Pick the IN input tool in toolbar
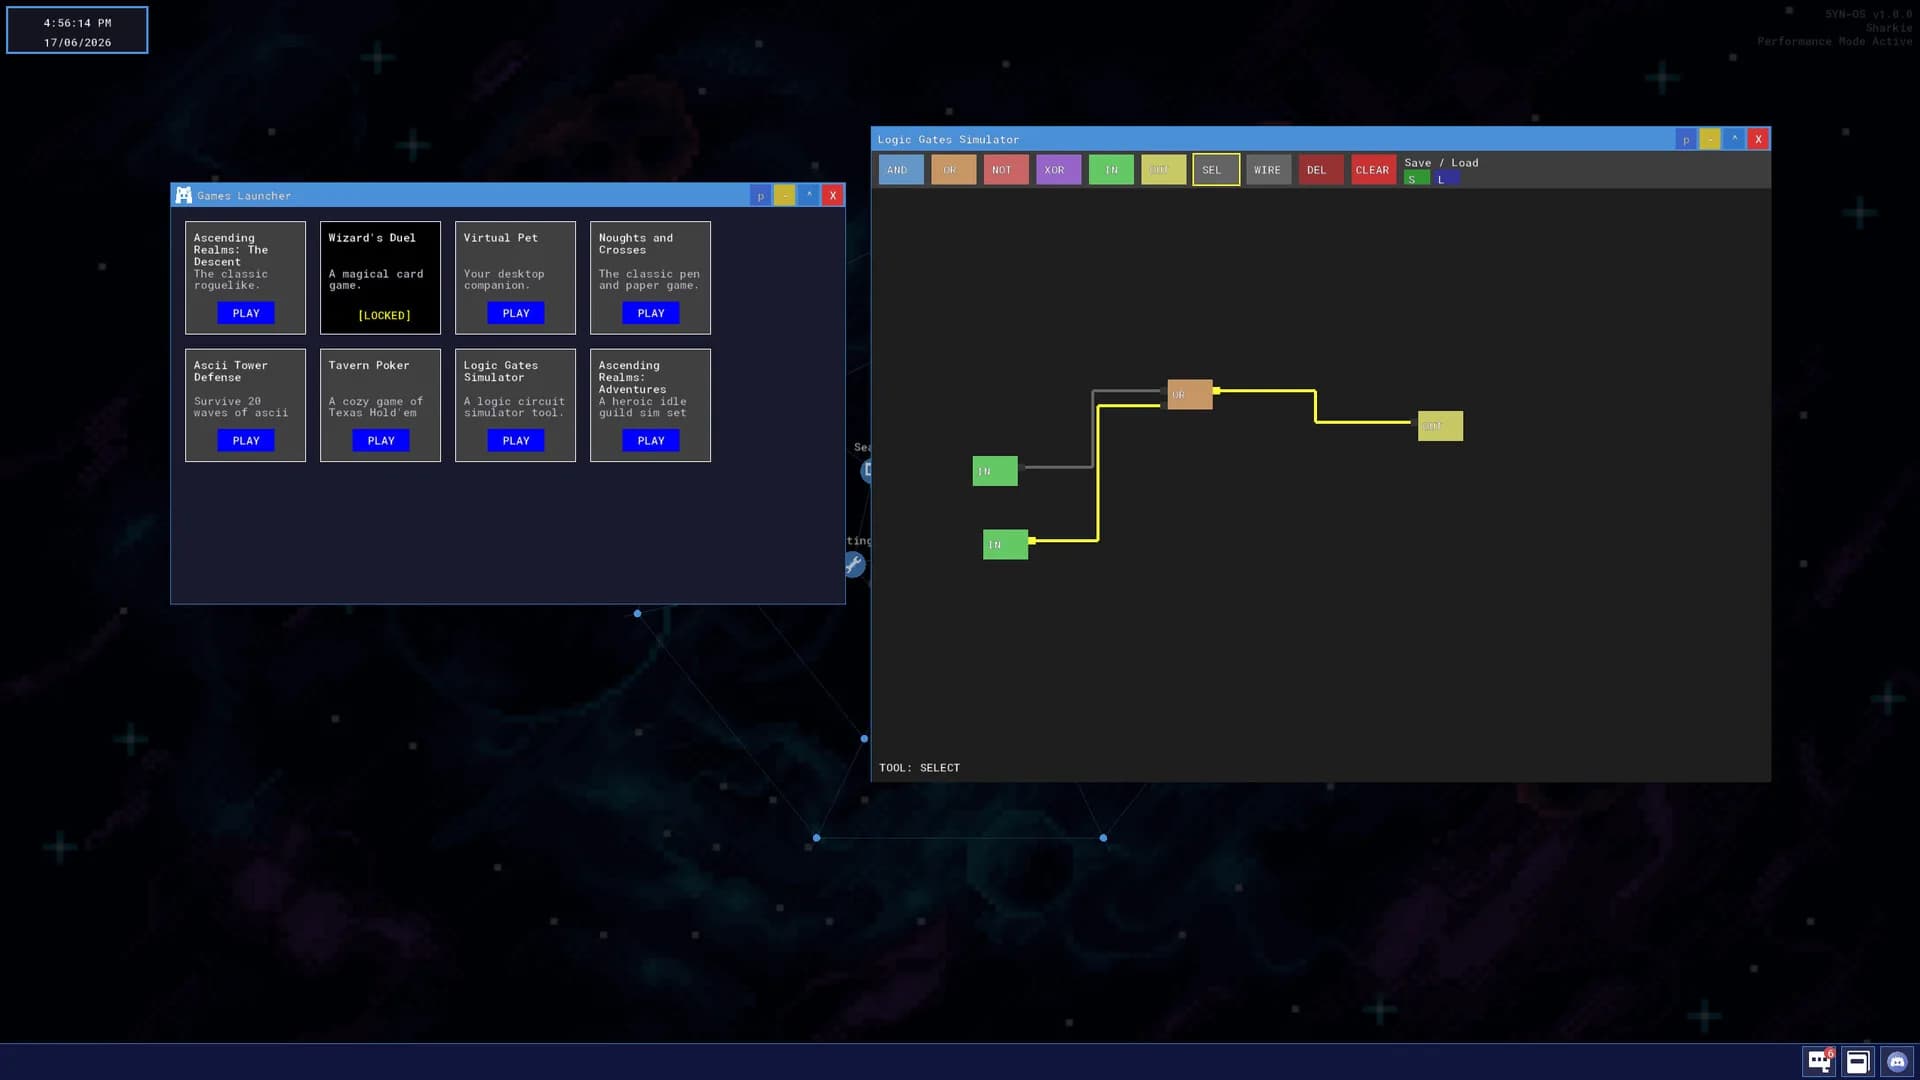Image resolution: width=1920 pixels, height=1080 pixels. click(1111, 170)
